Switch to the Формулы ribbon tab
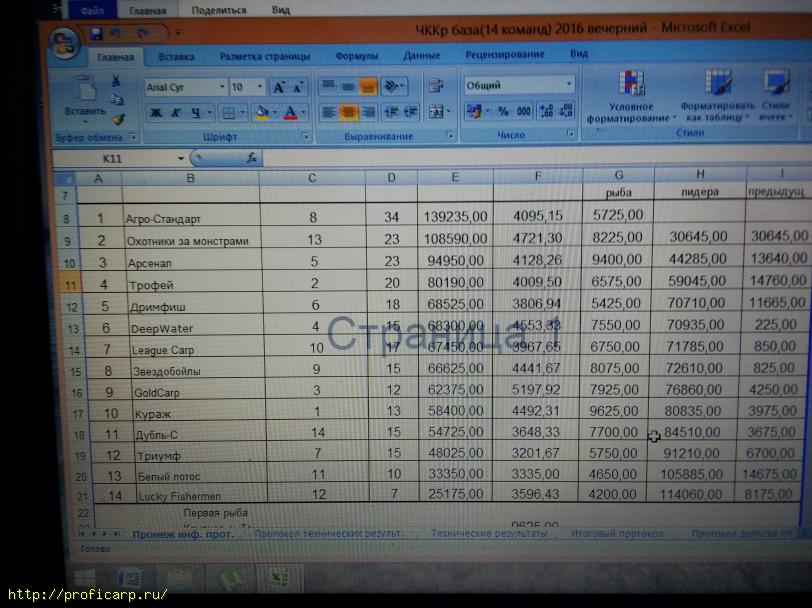Screen dimensions: 812x608 point(356,55)
